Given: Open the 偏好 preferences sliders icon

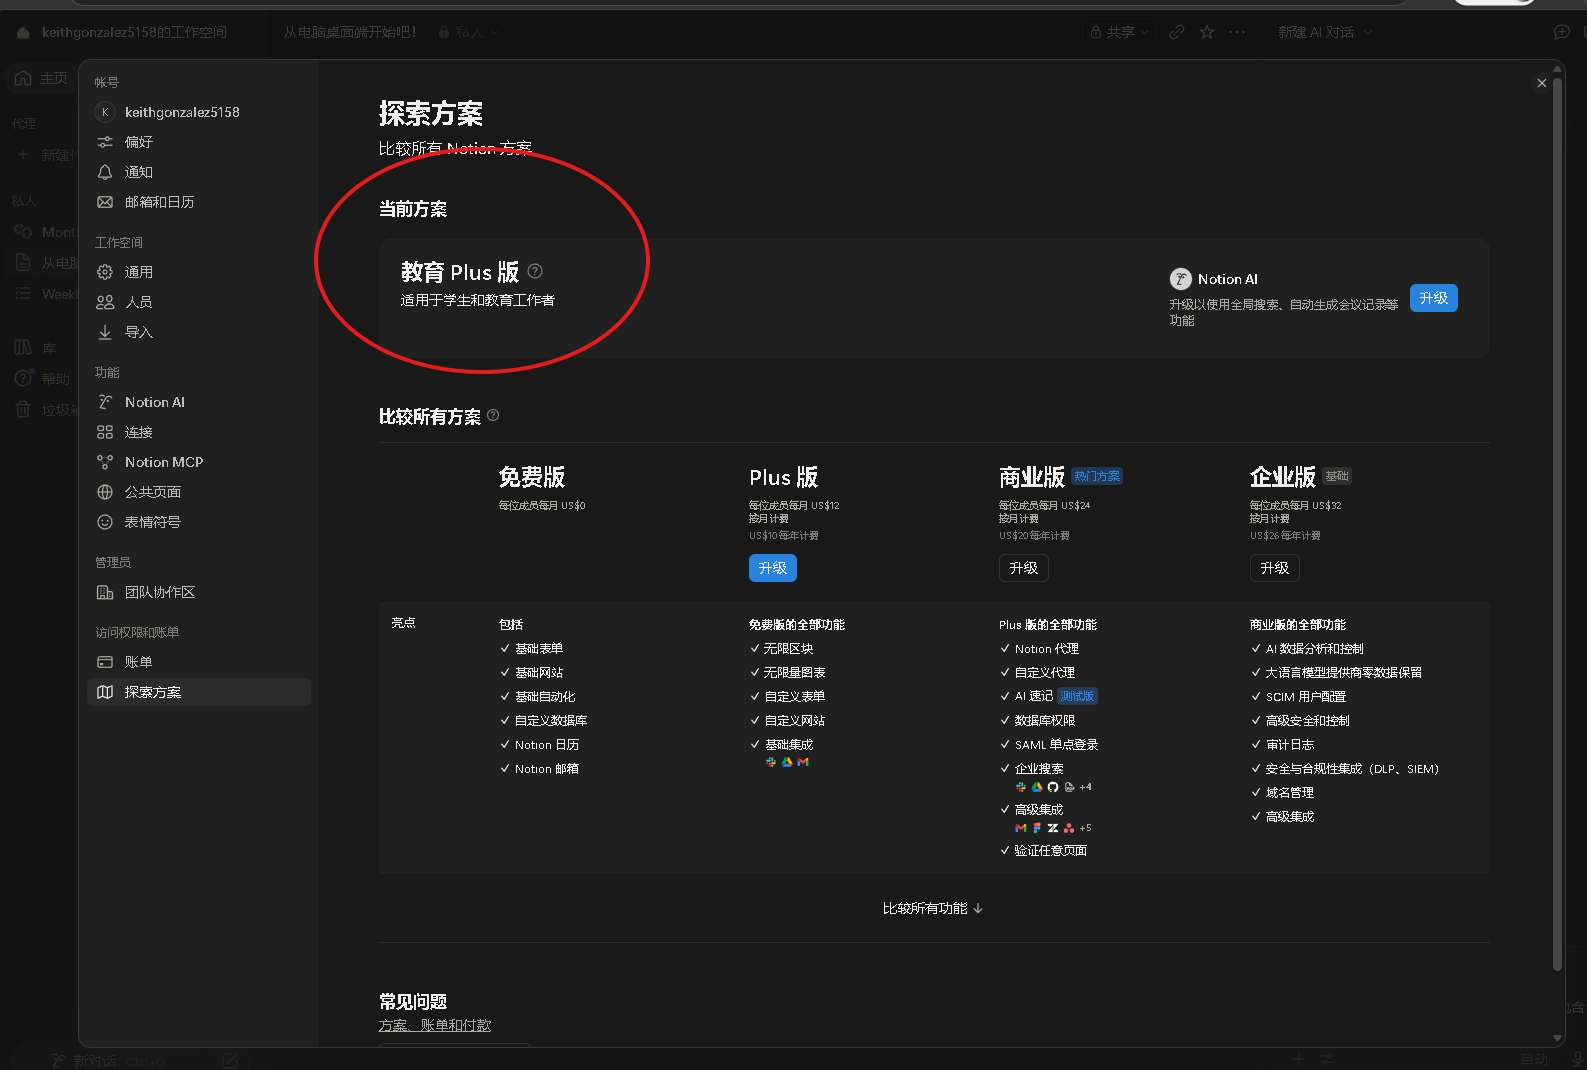Looking at the screenshot, I should click(x=105, y=142).
